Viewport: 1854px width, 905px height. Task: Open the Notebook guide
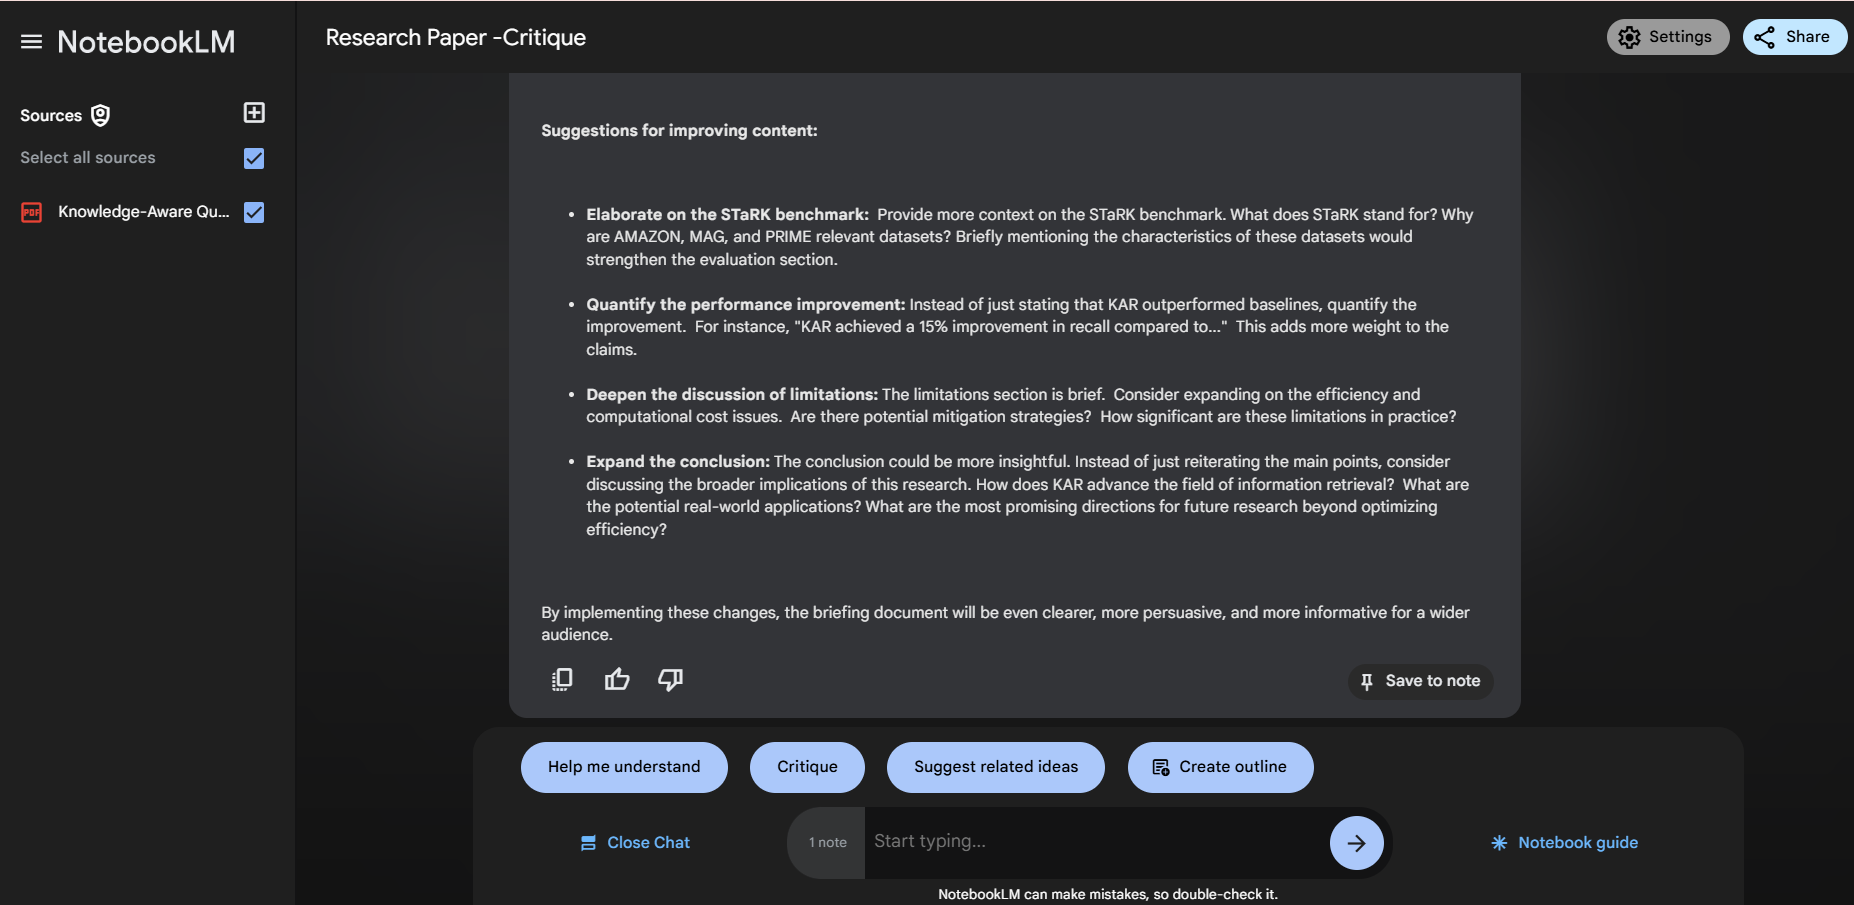[x=1564, y=843]
